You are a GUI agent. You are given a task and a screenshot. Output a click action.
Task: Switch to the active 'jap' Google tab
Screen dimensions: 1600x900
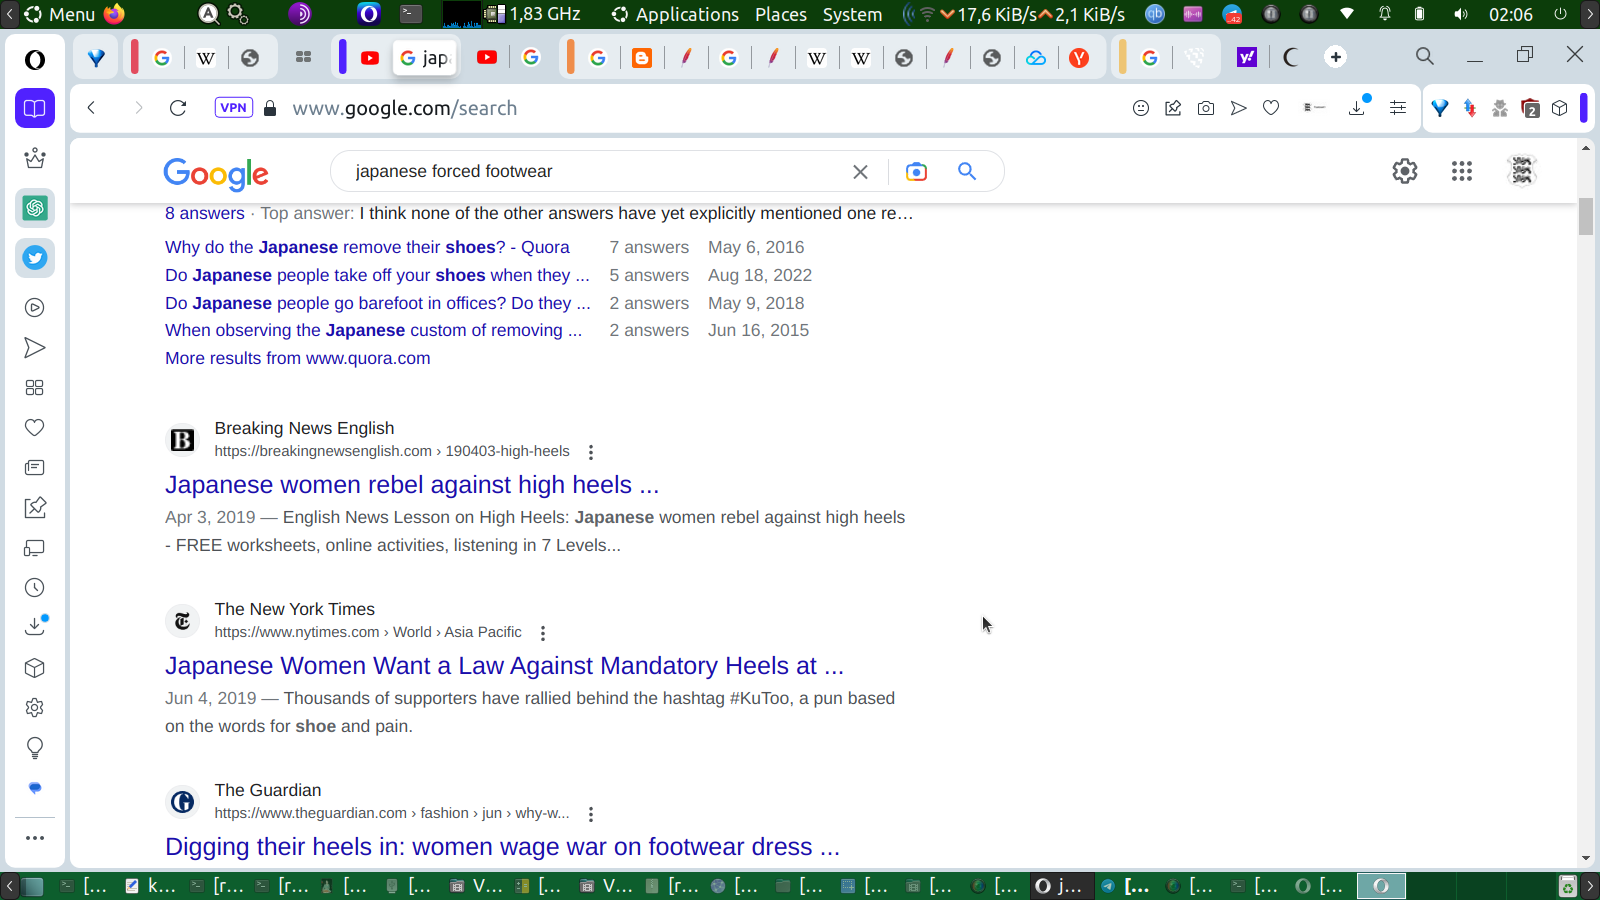click(425, 58)
